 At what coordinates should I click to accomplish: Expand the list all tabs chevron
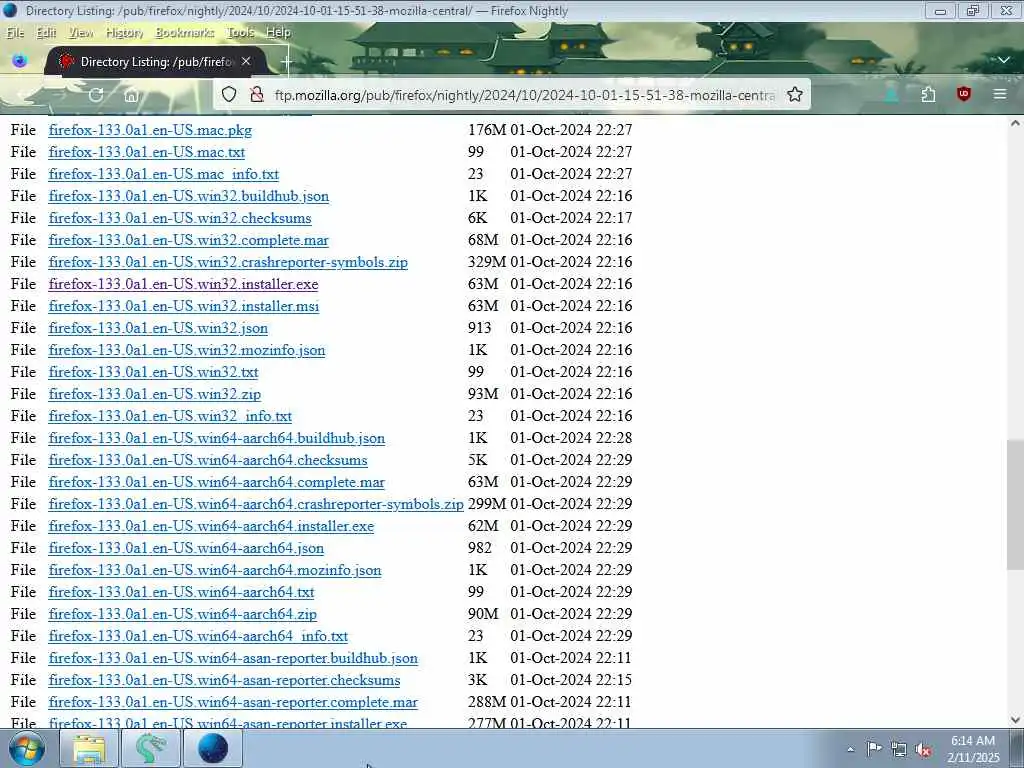pos(1004,60)
